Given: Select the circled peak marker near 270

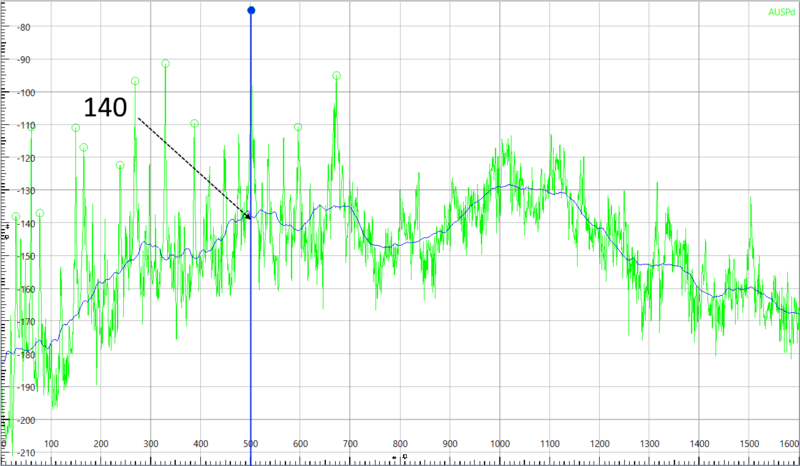Looking at the screenshot, I should (135, 81).
